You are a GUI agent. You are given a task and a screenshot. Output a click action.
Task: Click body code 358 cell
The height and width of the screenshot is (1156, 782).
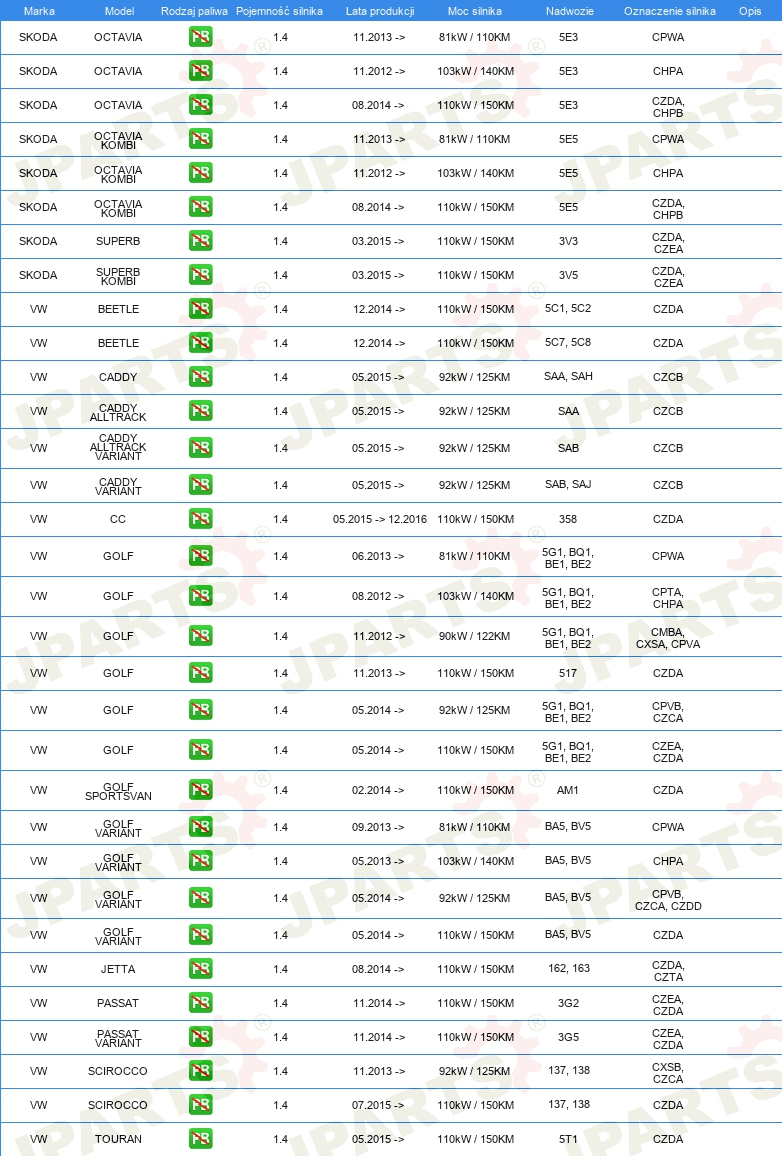(x=568, y=519)
